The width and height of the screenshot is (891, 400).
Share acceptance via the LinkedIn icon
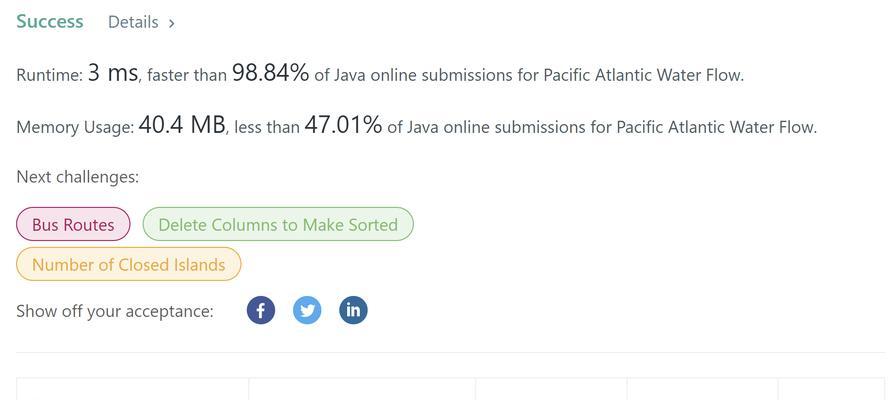tap(353, 310)
